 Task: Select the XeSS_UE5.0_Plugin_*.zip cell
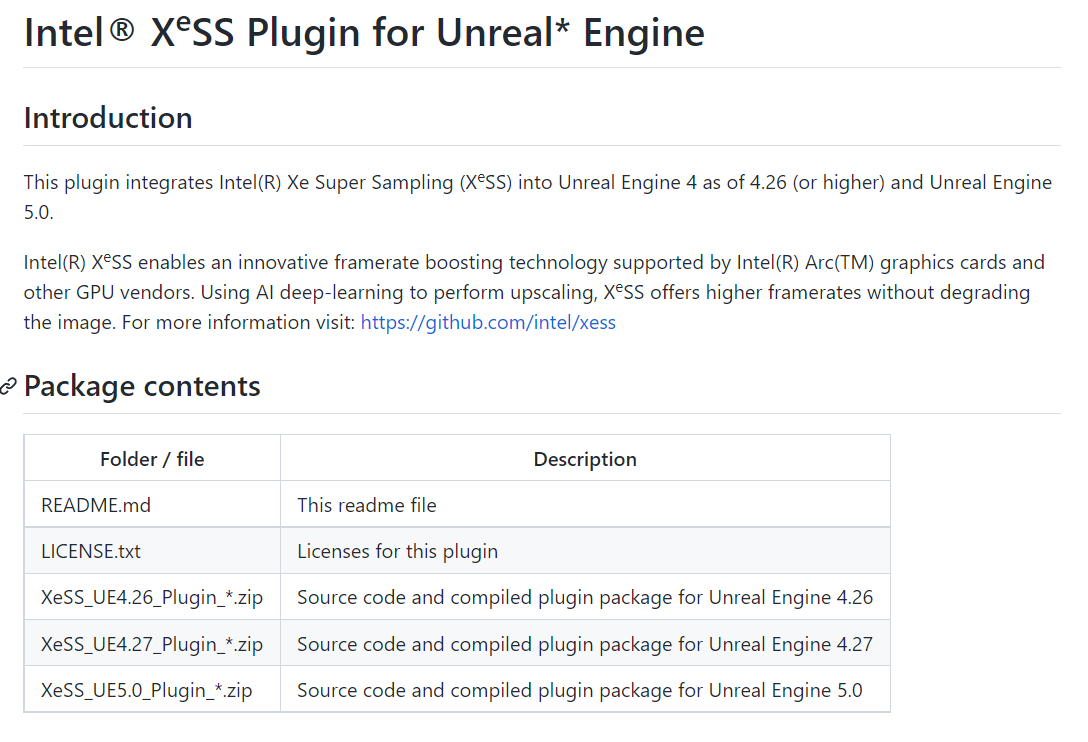point(147,690)
